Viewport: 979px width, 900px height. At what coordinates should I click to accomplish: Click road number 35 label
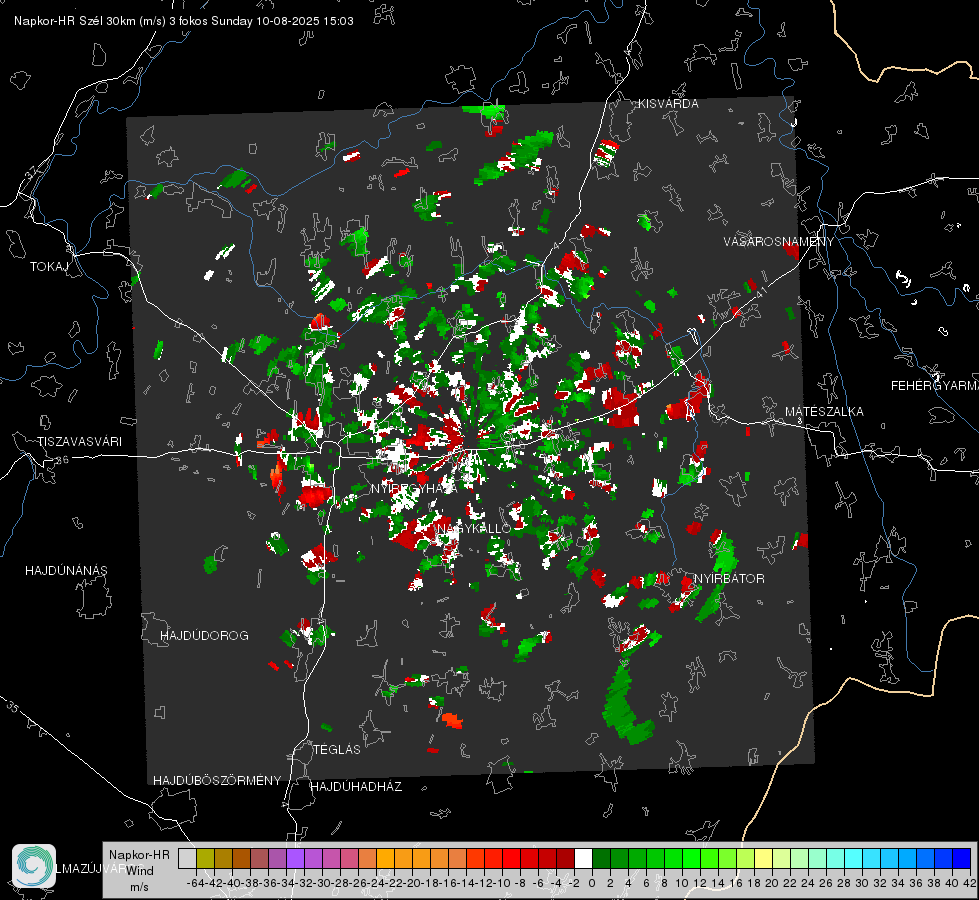(x=14, y=706)
